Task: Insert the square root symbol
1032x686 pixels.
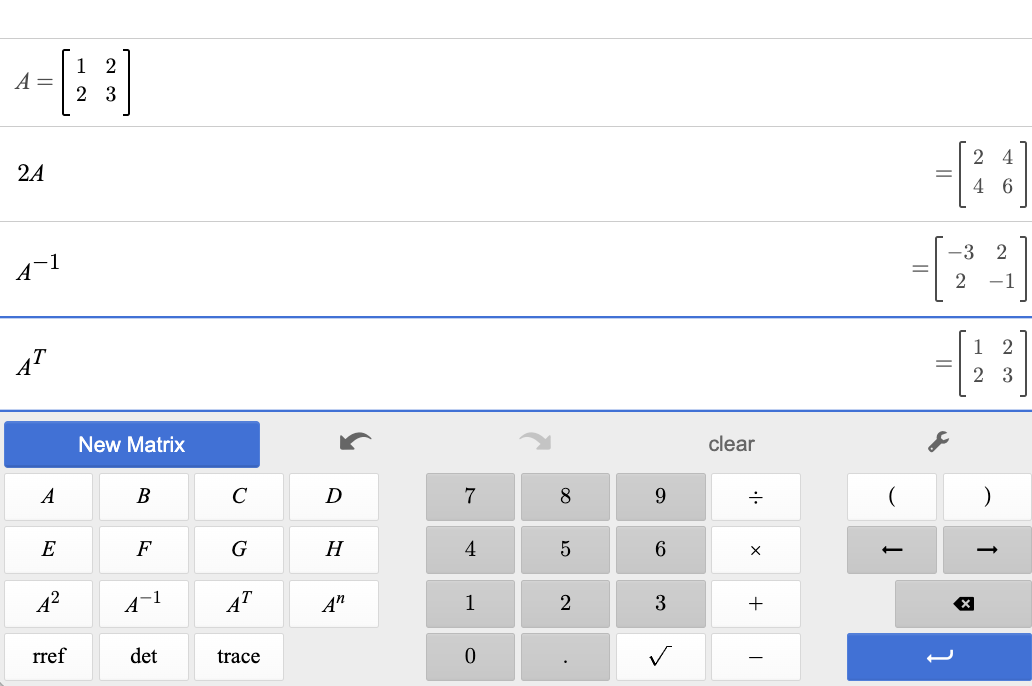Action: pyautogui.click(x=660, y=657)
